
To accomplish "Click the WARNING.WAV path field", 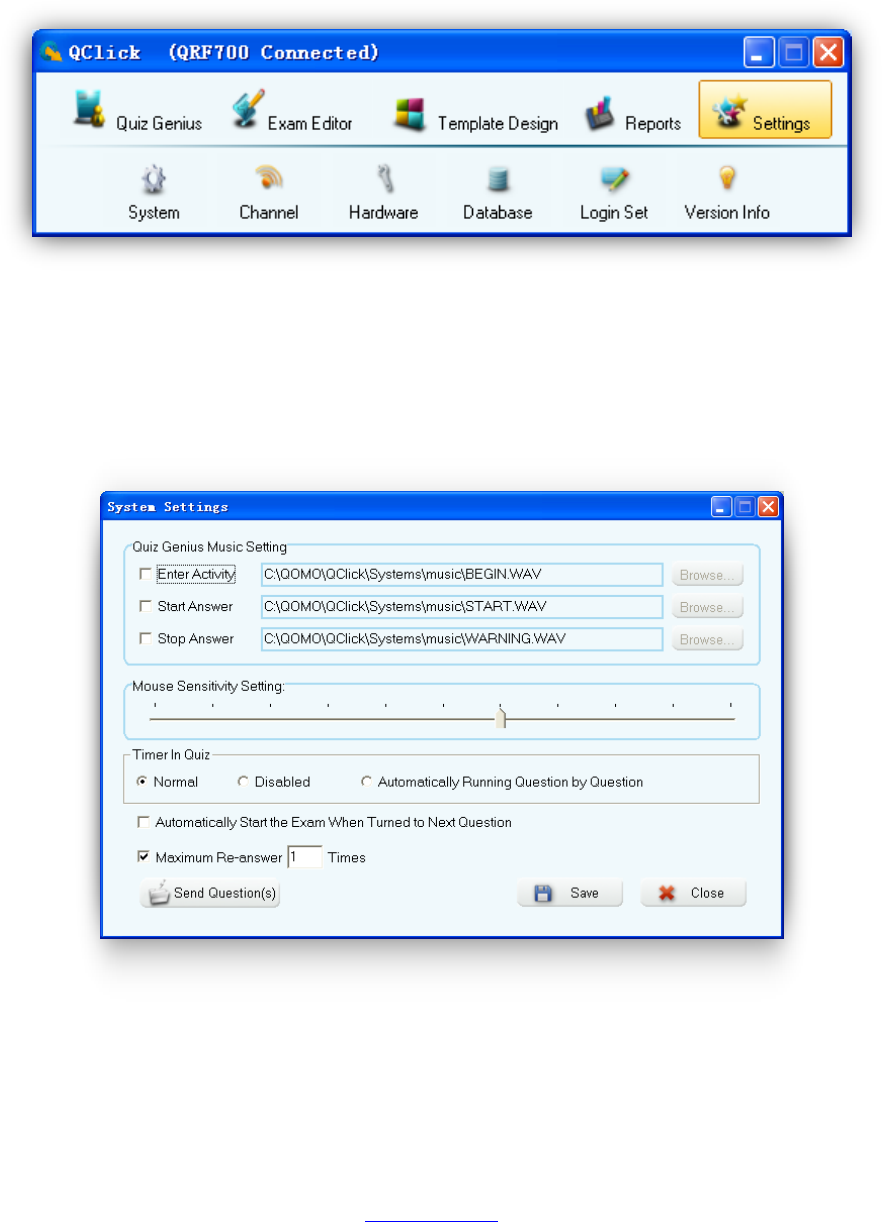I will point(462,638).
